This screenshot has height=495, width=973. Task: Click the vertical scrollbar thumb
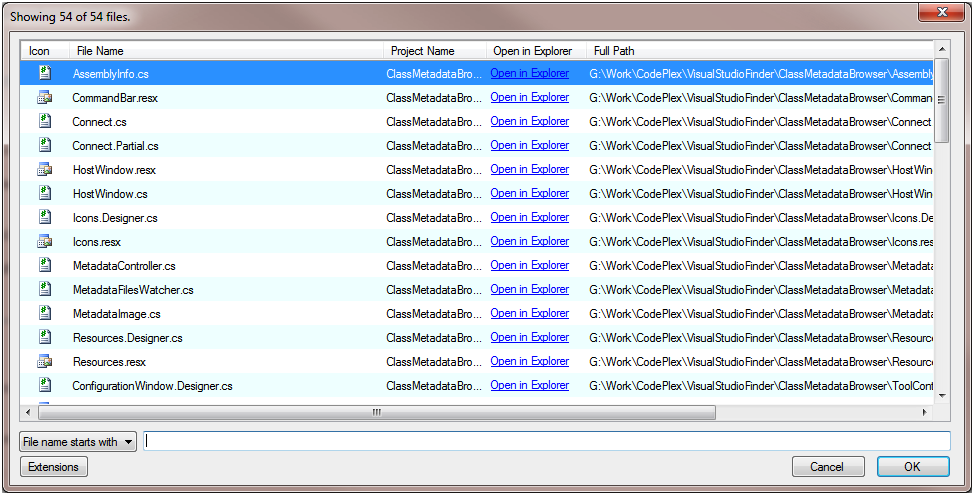coord(941,100)
